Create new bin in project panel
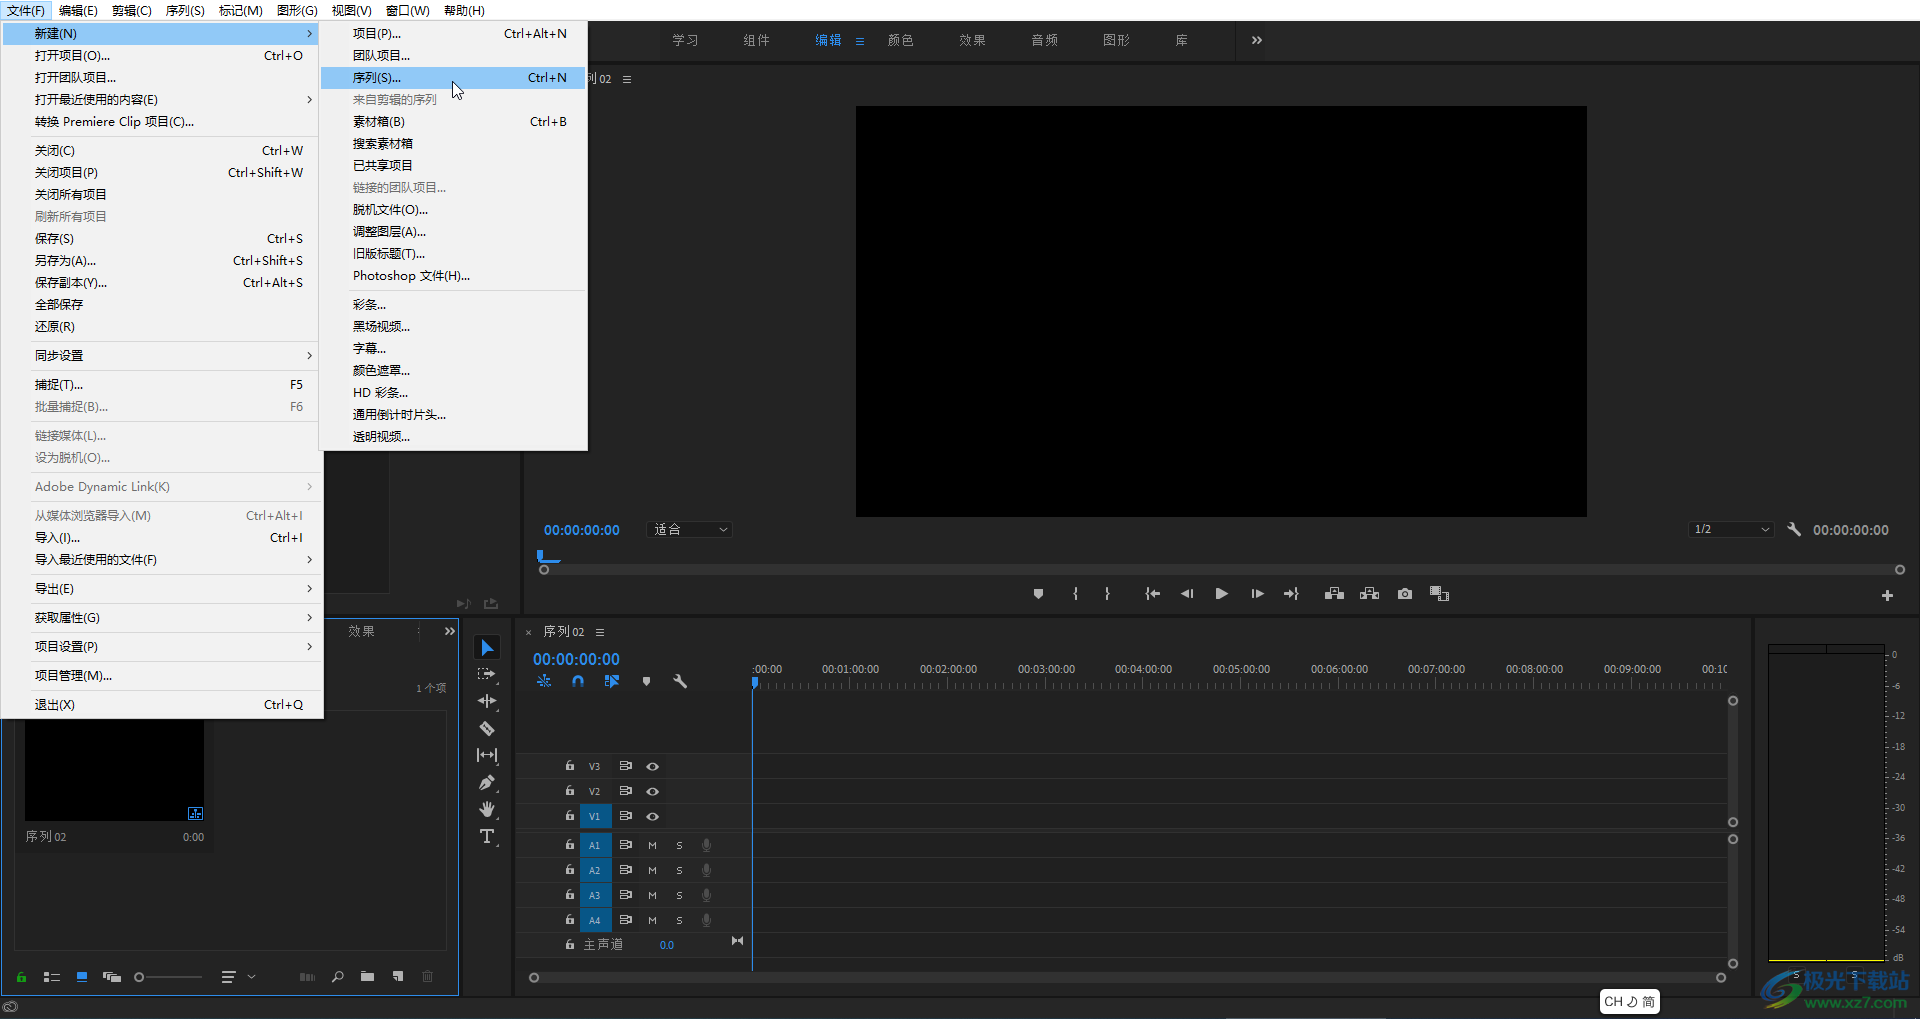Screen dimensions: 1920x1019 (368, 977)
